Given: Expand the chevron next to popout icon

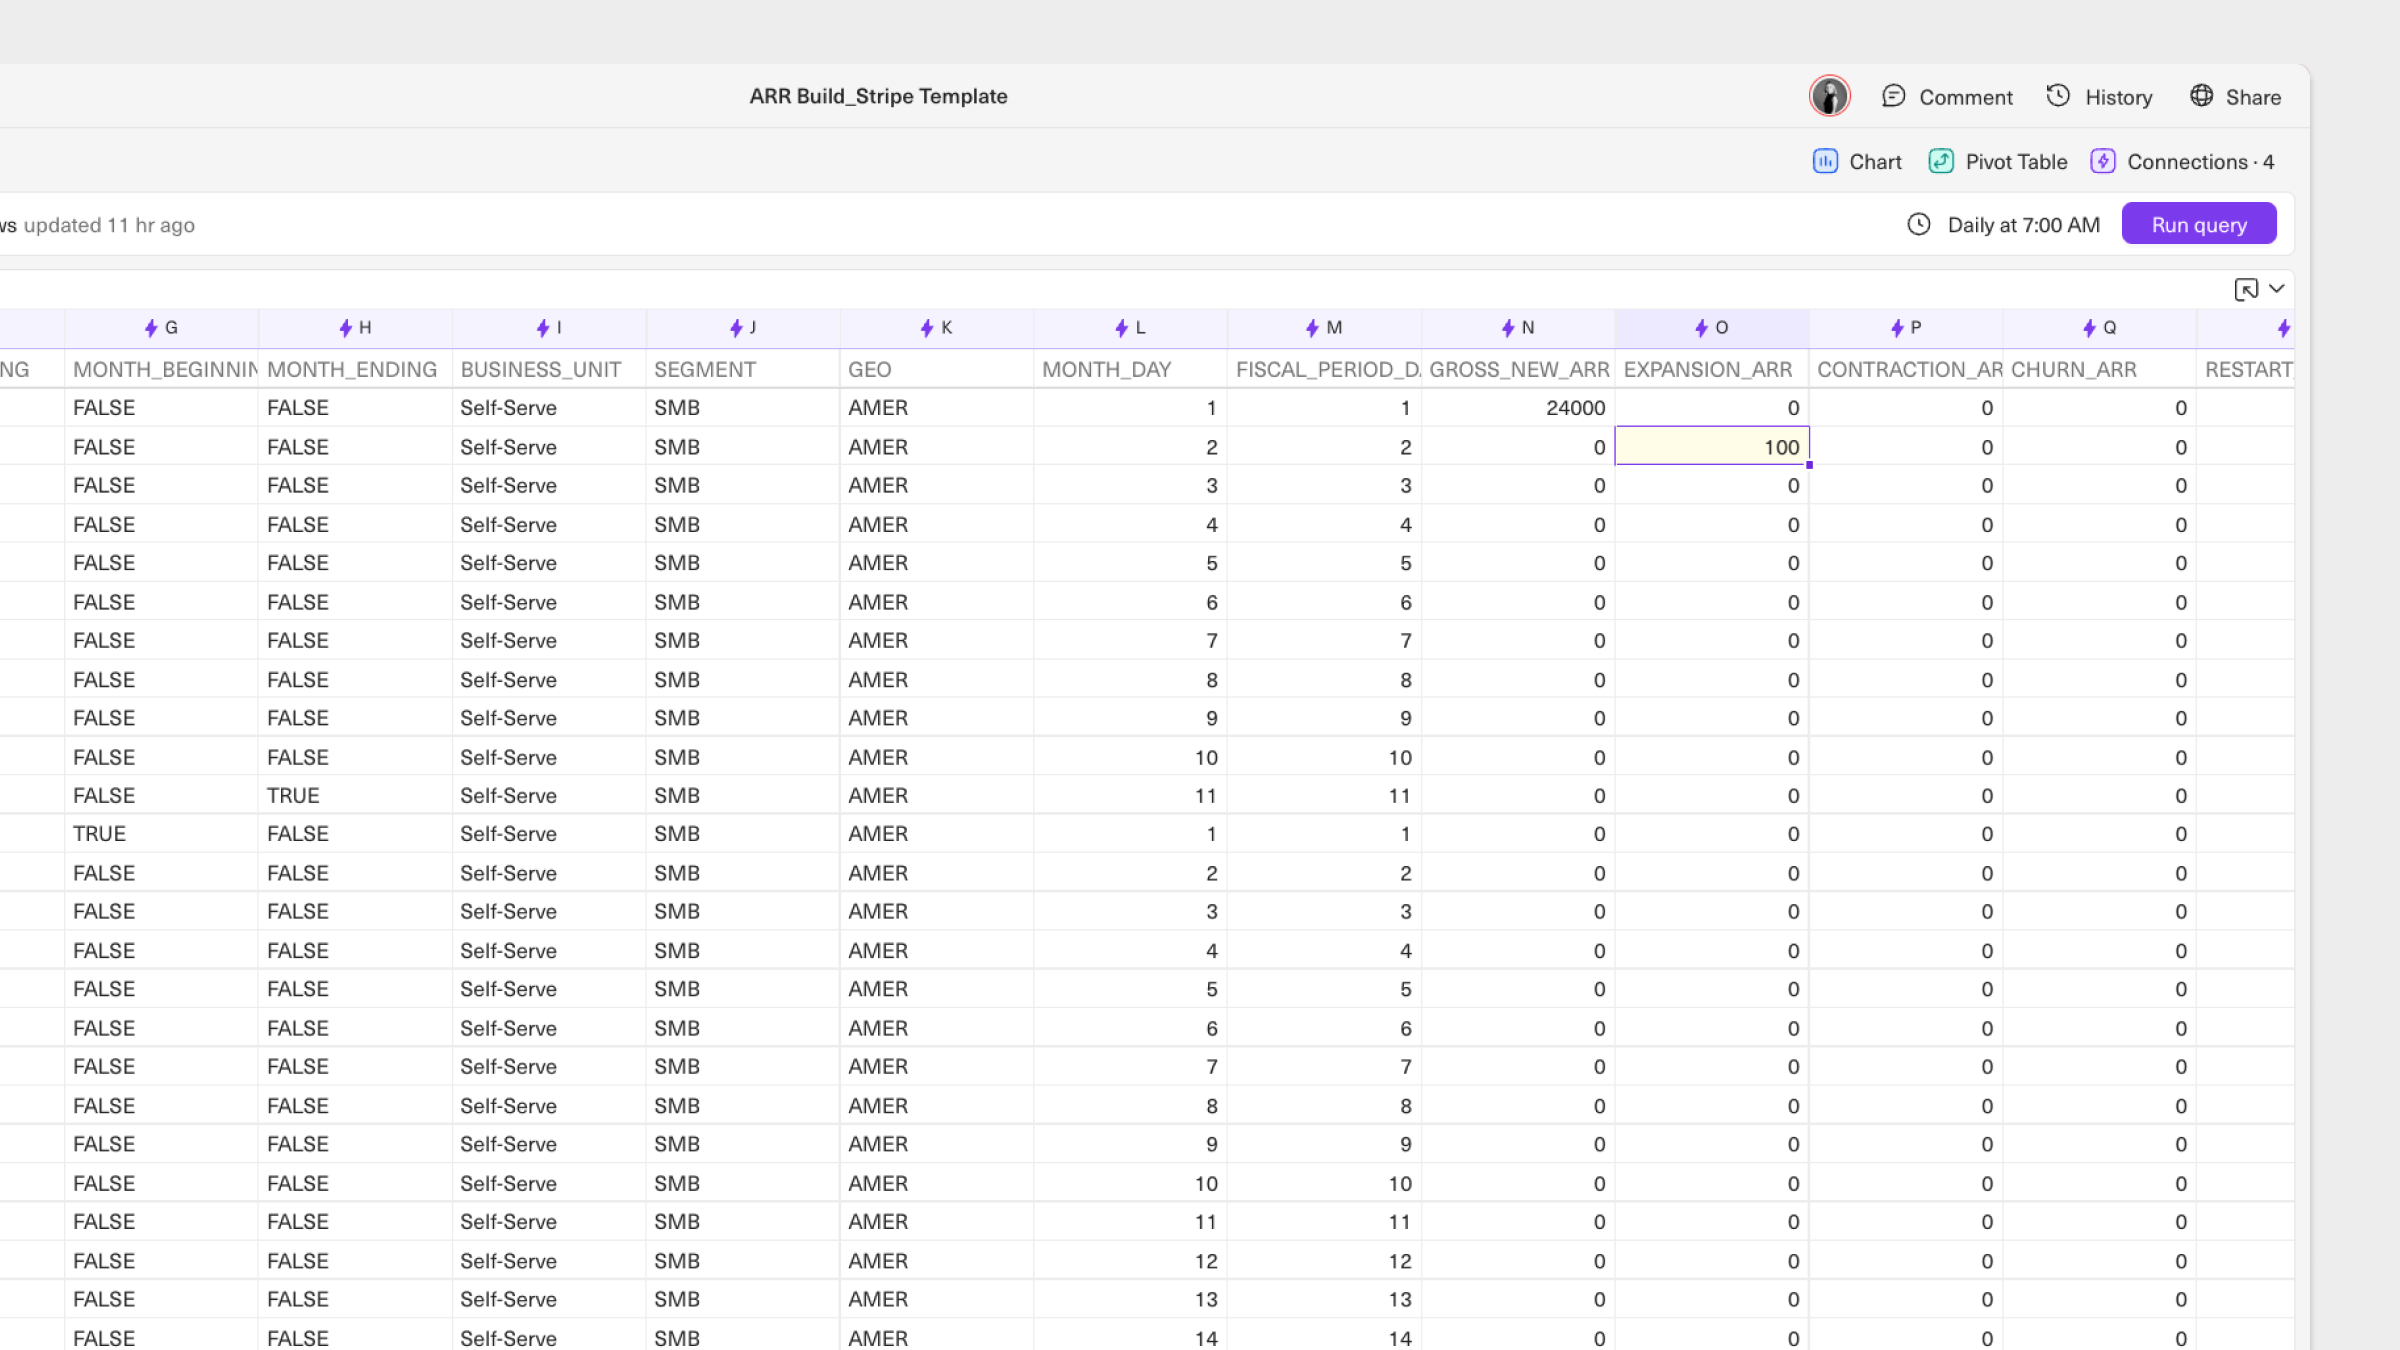Looking at the screenshot, I should coord(2277,289).
